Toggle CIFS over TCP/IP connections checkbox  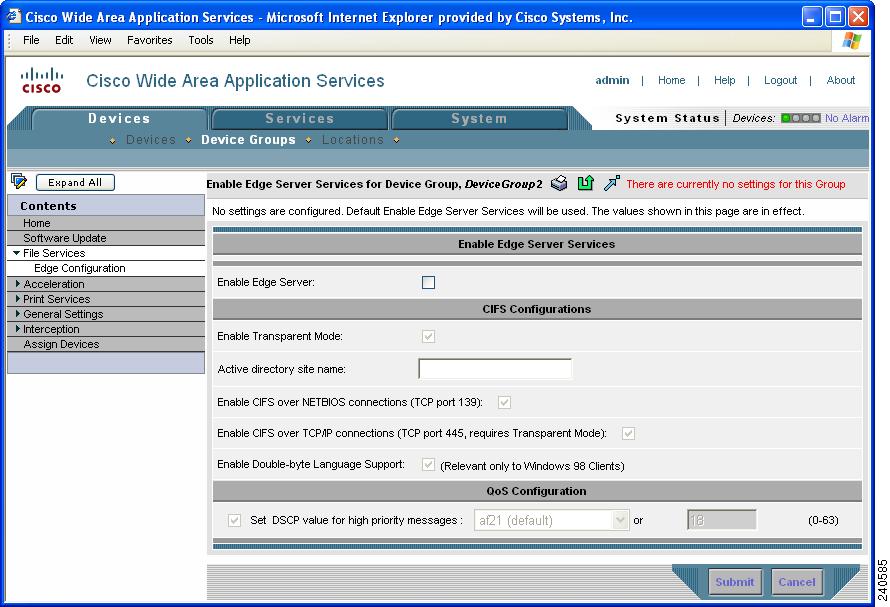pyautogui.click(x=628, y=433)
